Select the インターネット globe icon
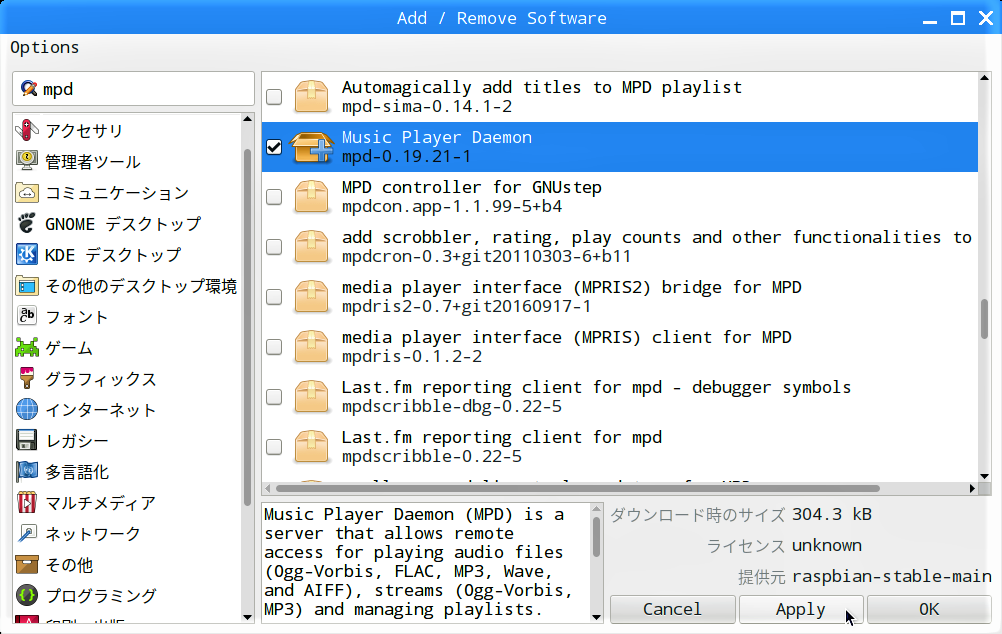The width and height of the screenshot is (1002, 634). tap(27, 410)
